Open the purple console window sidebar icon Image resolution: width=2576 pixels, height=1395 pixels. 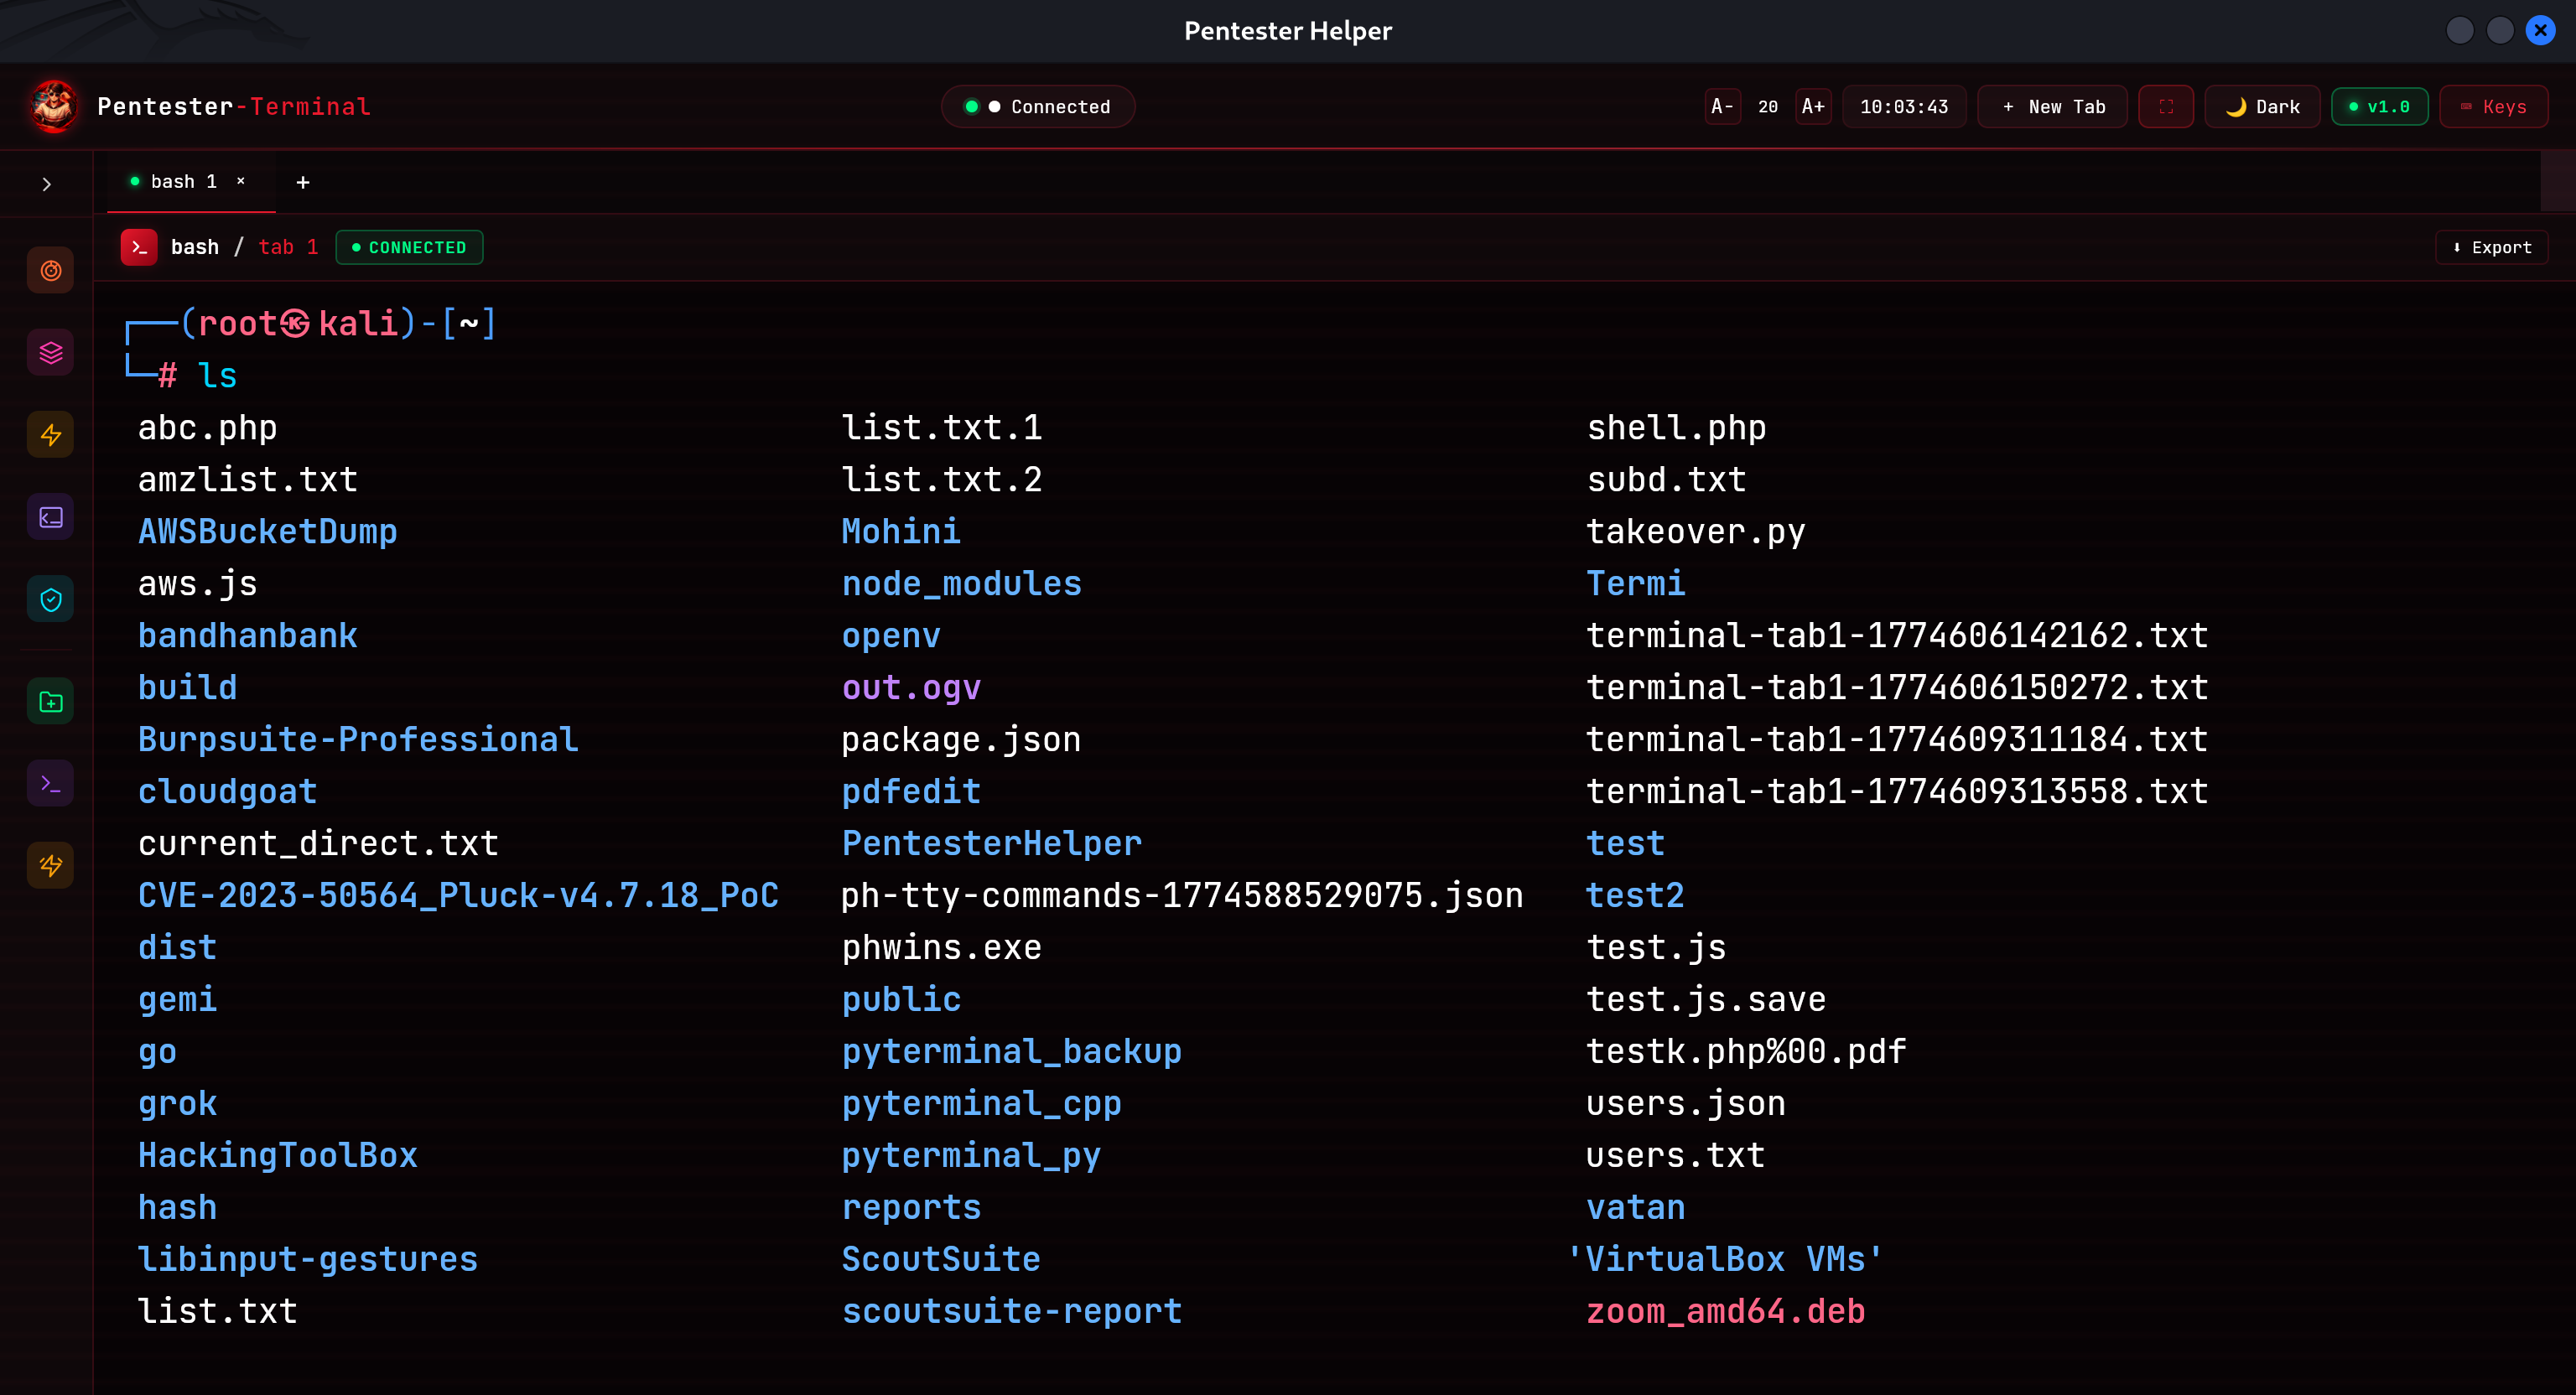[50, 517]
